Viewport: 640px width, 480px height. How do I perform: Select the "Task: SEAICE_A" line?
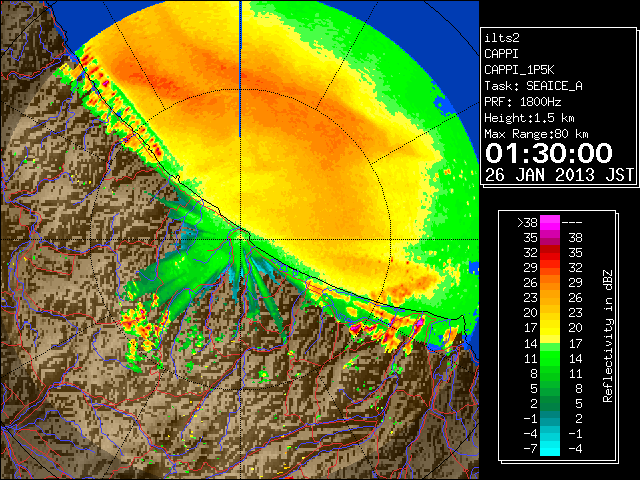click(533, 86)
